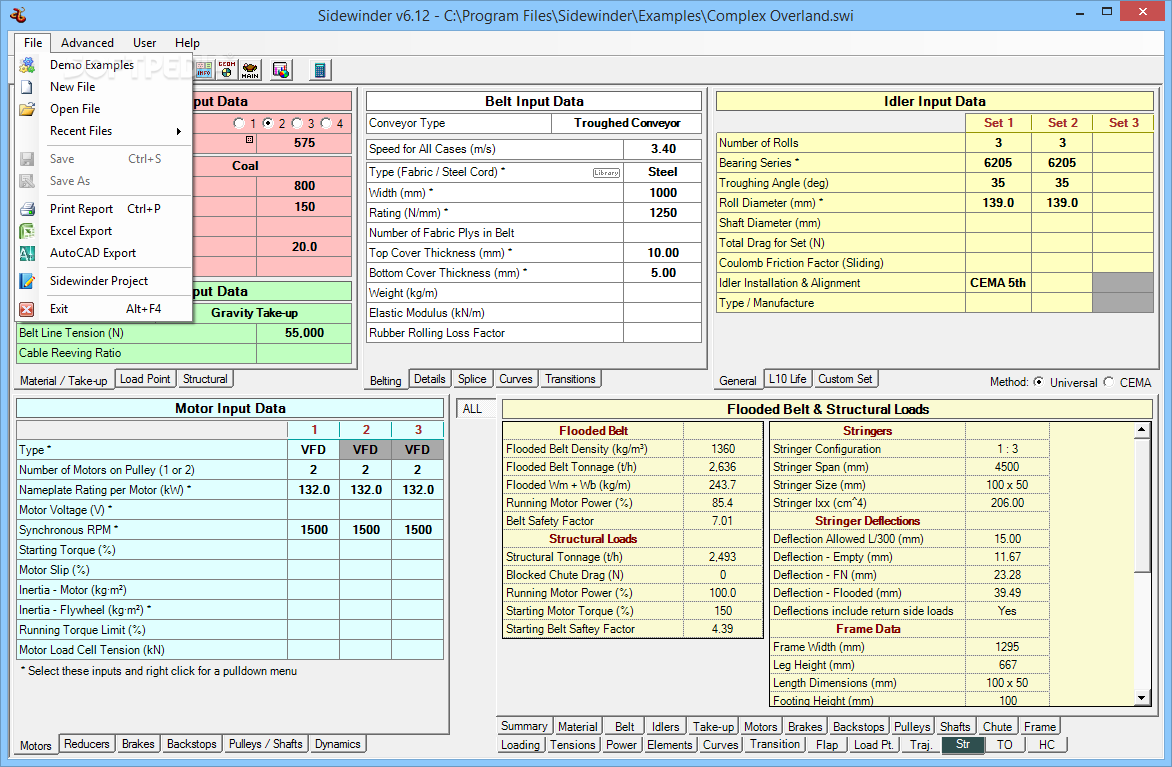
Task: Switch to the Structural tab
Action: click(205, 379)
